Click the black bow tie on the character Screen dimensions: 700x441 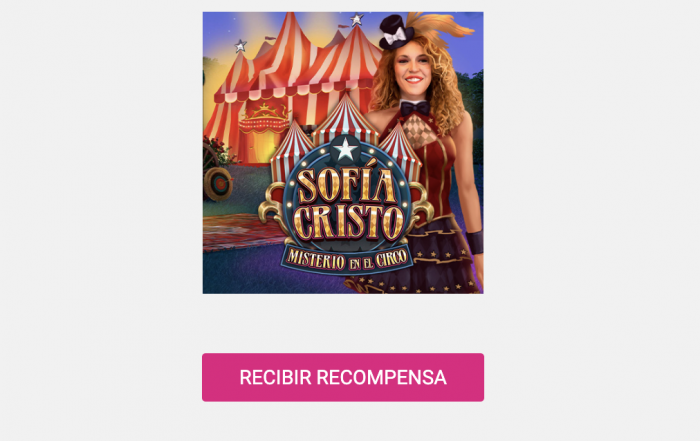click(x=415, y=108)
